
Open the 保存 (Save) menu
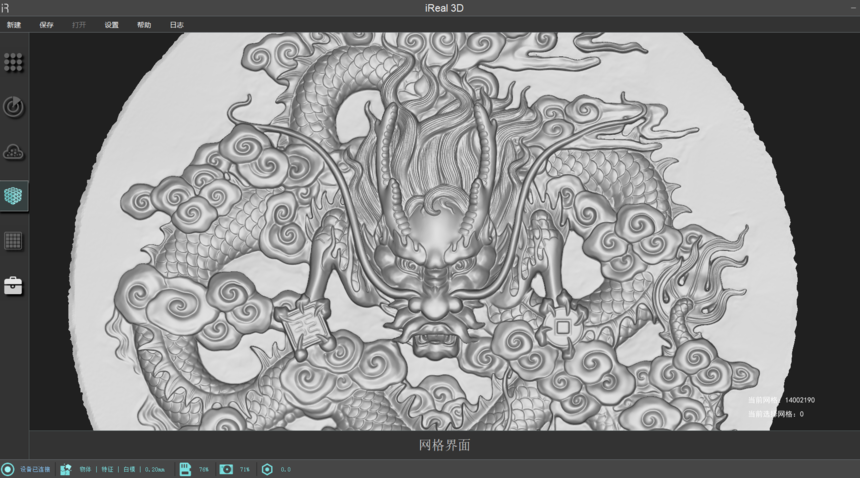(47, 25)
